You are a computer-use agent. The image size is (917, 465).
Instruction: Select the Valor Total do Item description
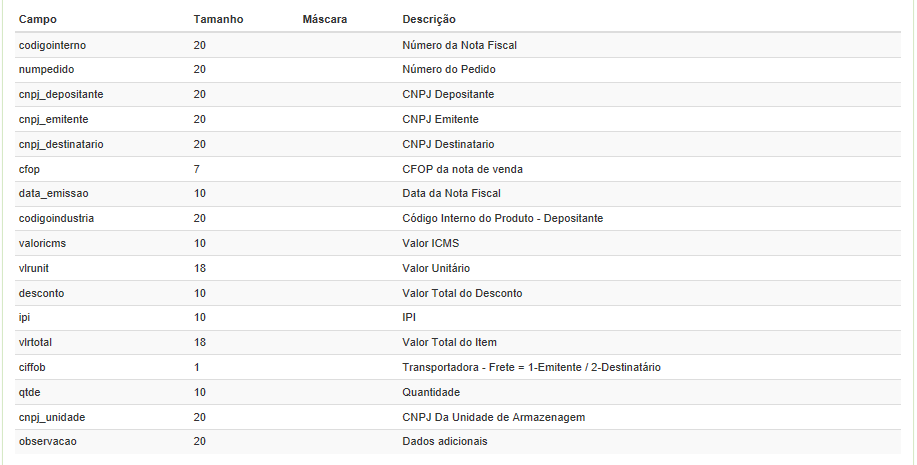click(449, 342)
